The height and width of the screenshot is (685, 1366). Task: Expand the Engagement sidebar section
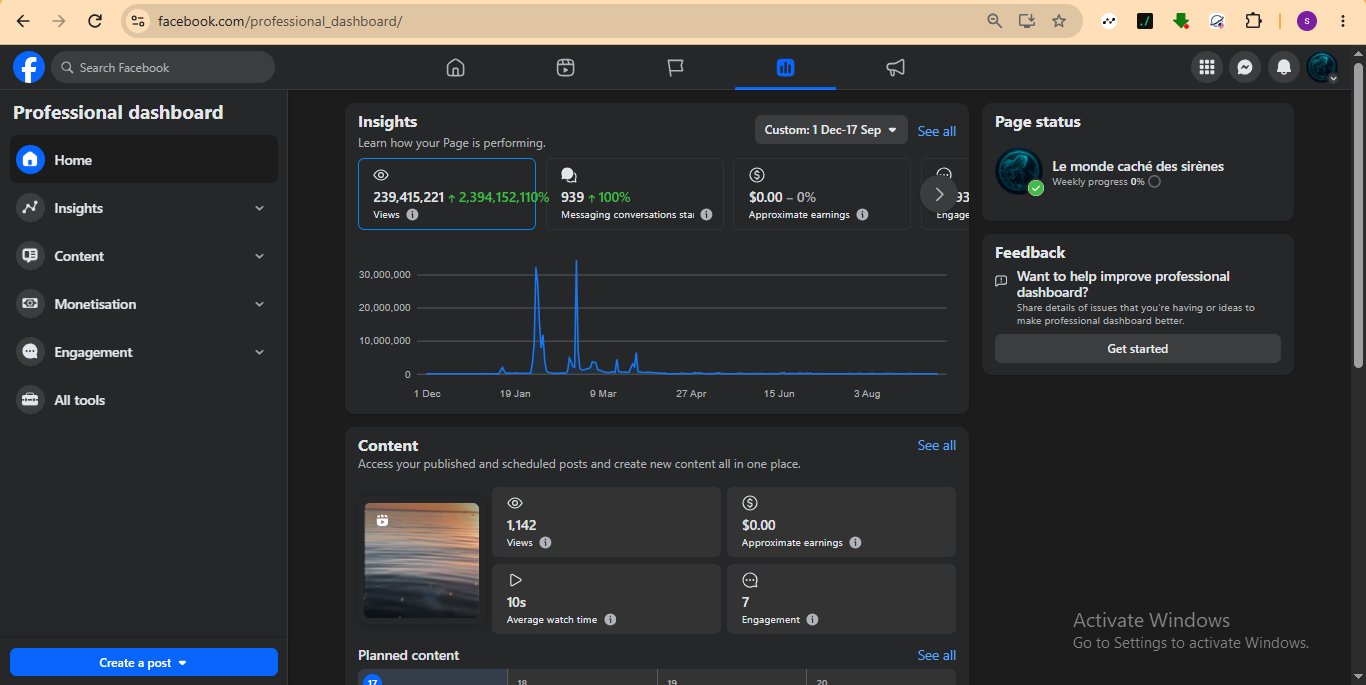tap(144, 352)
